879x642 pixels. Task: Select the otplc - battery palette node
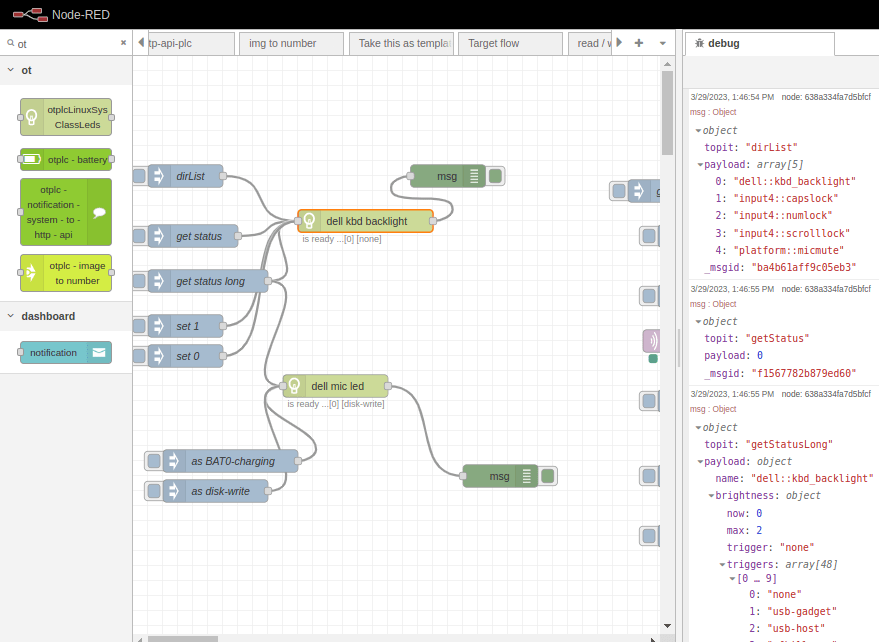point(66,160)
